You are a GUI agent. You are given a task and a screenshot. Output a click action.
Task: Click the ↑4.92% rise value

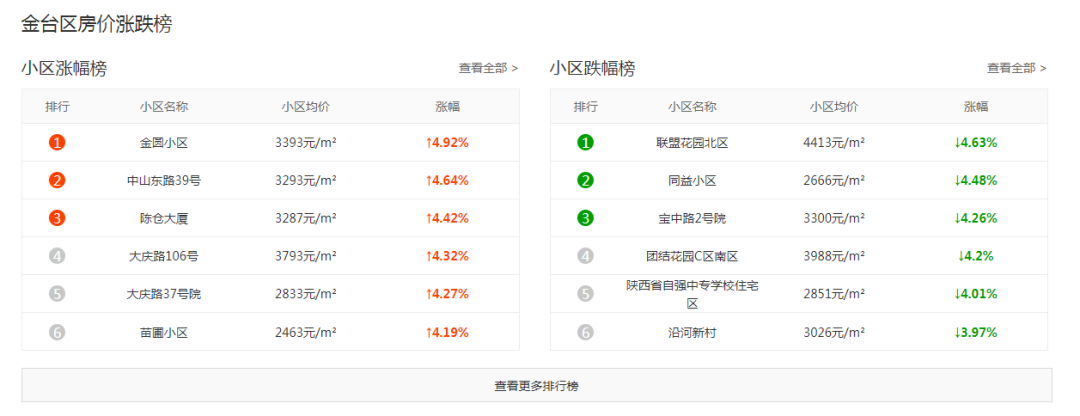coord(447,143)
